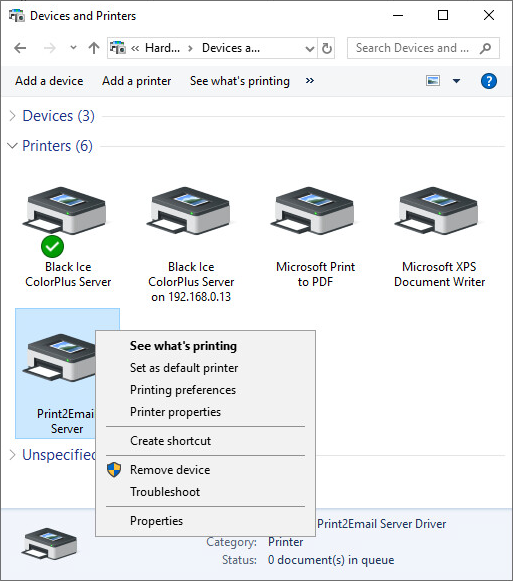Open Properties at bottom of context menu
513x581 pixels.
(x=206, y=521)
